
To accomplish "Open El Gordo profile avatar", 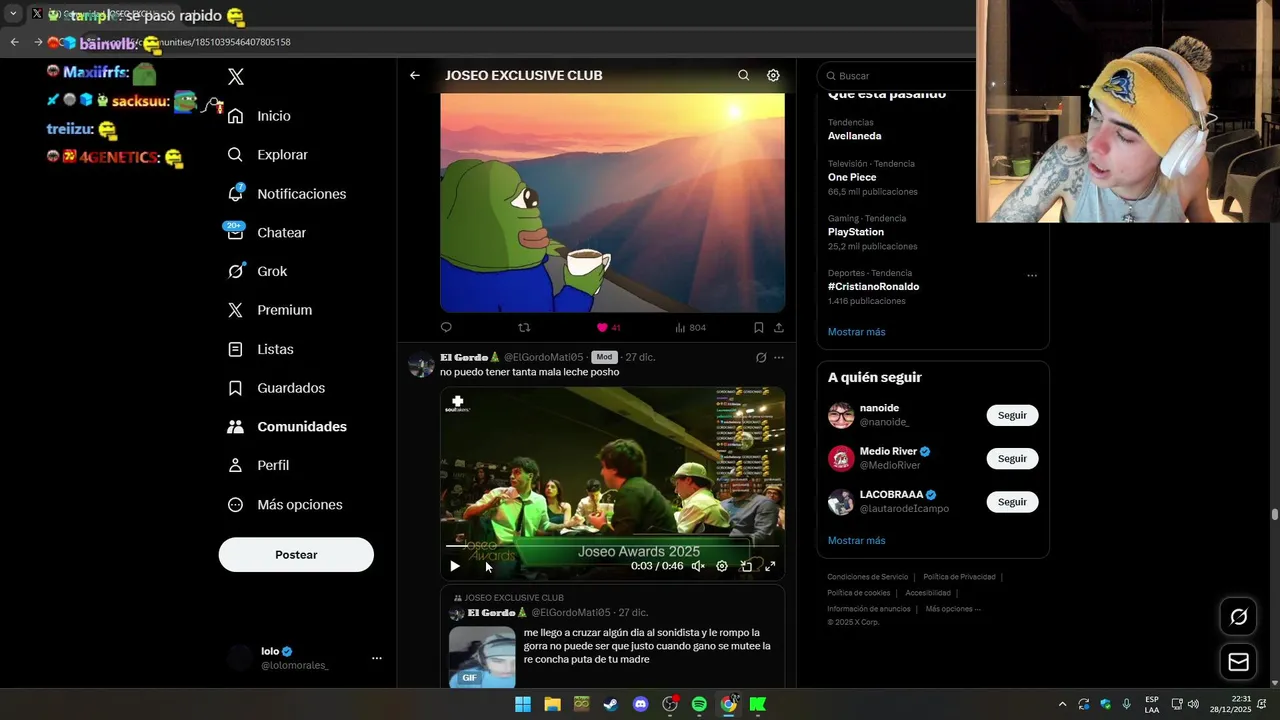I will coord(421,364).
